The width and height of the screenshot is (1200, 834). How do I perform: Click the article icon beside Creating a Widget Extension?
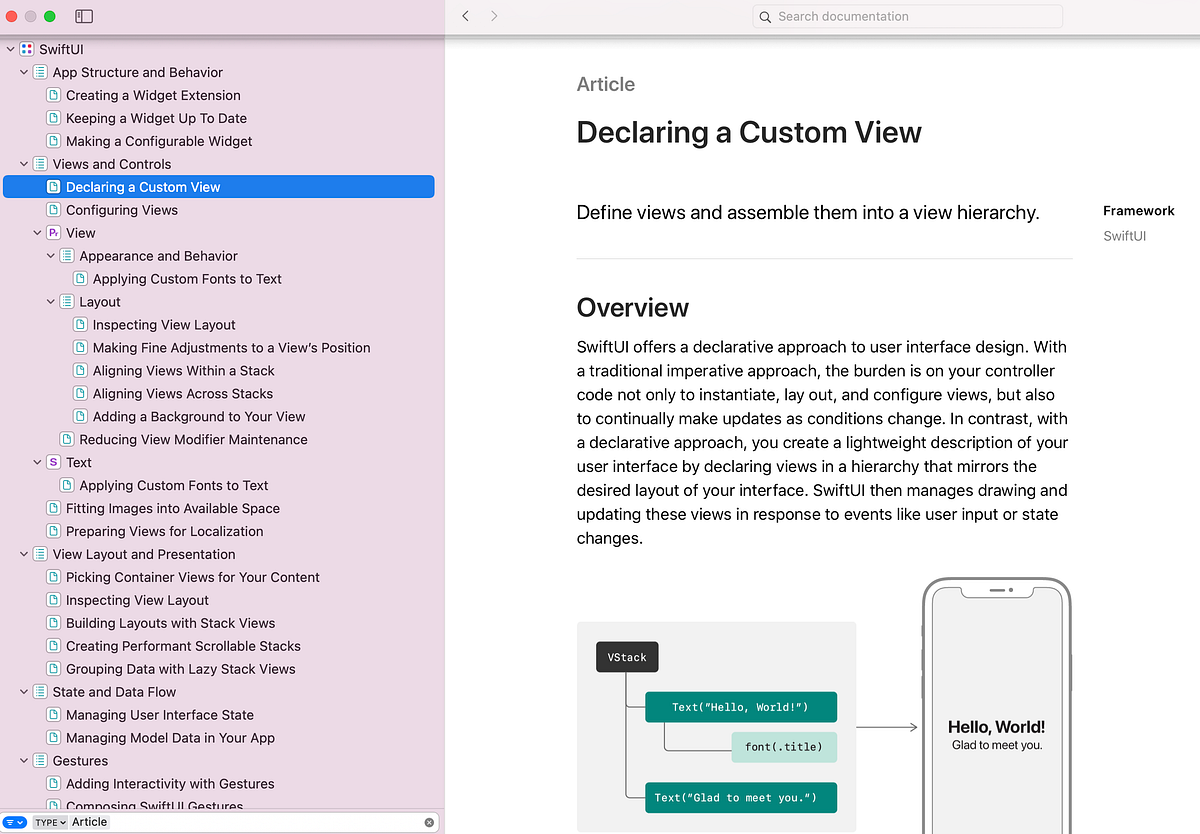(x=52, y=95)
